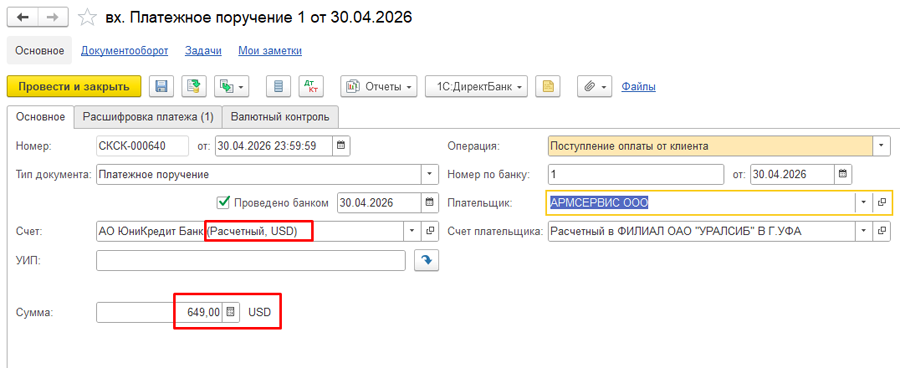Select the top Основное navigation item
Screen dimensions: 900x368
[39, 51]
